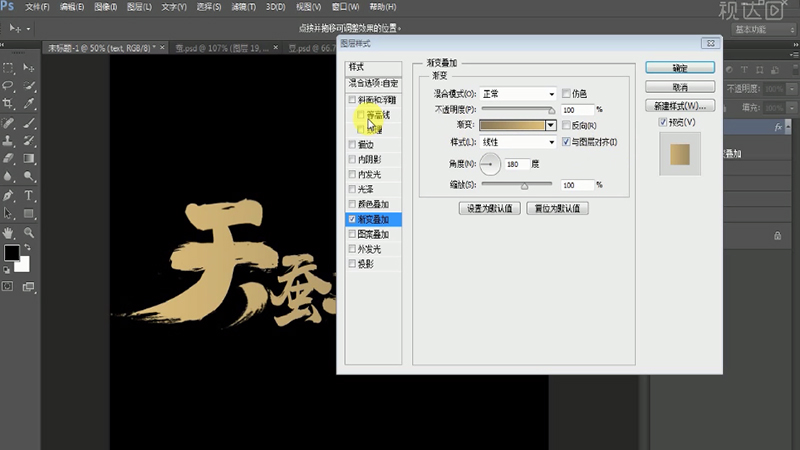Open the gradient picker dropdown arrow
Screen dimensions: 800x450
pos(551,125)
